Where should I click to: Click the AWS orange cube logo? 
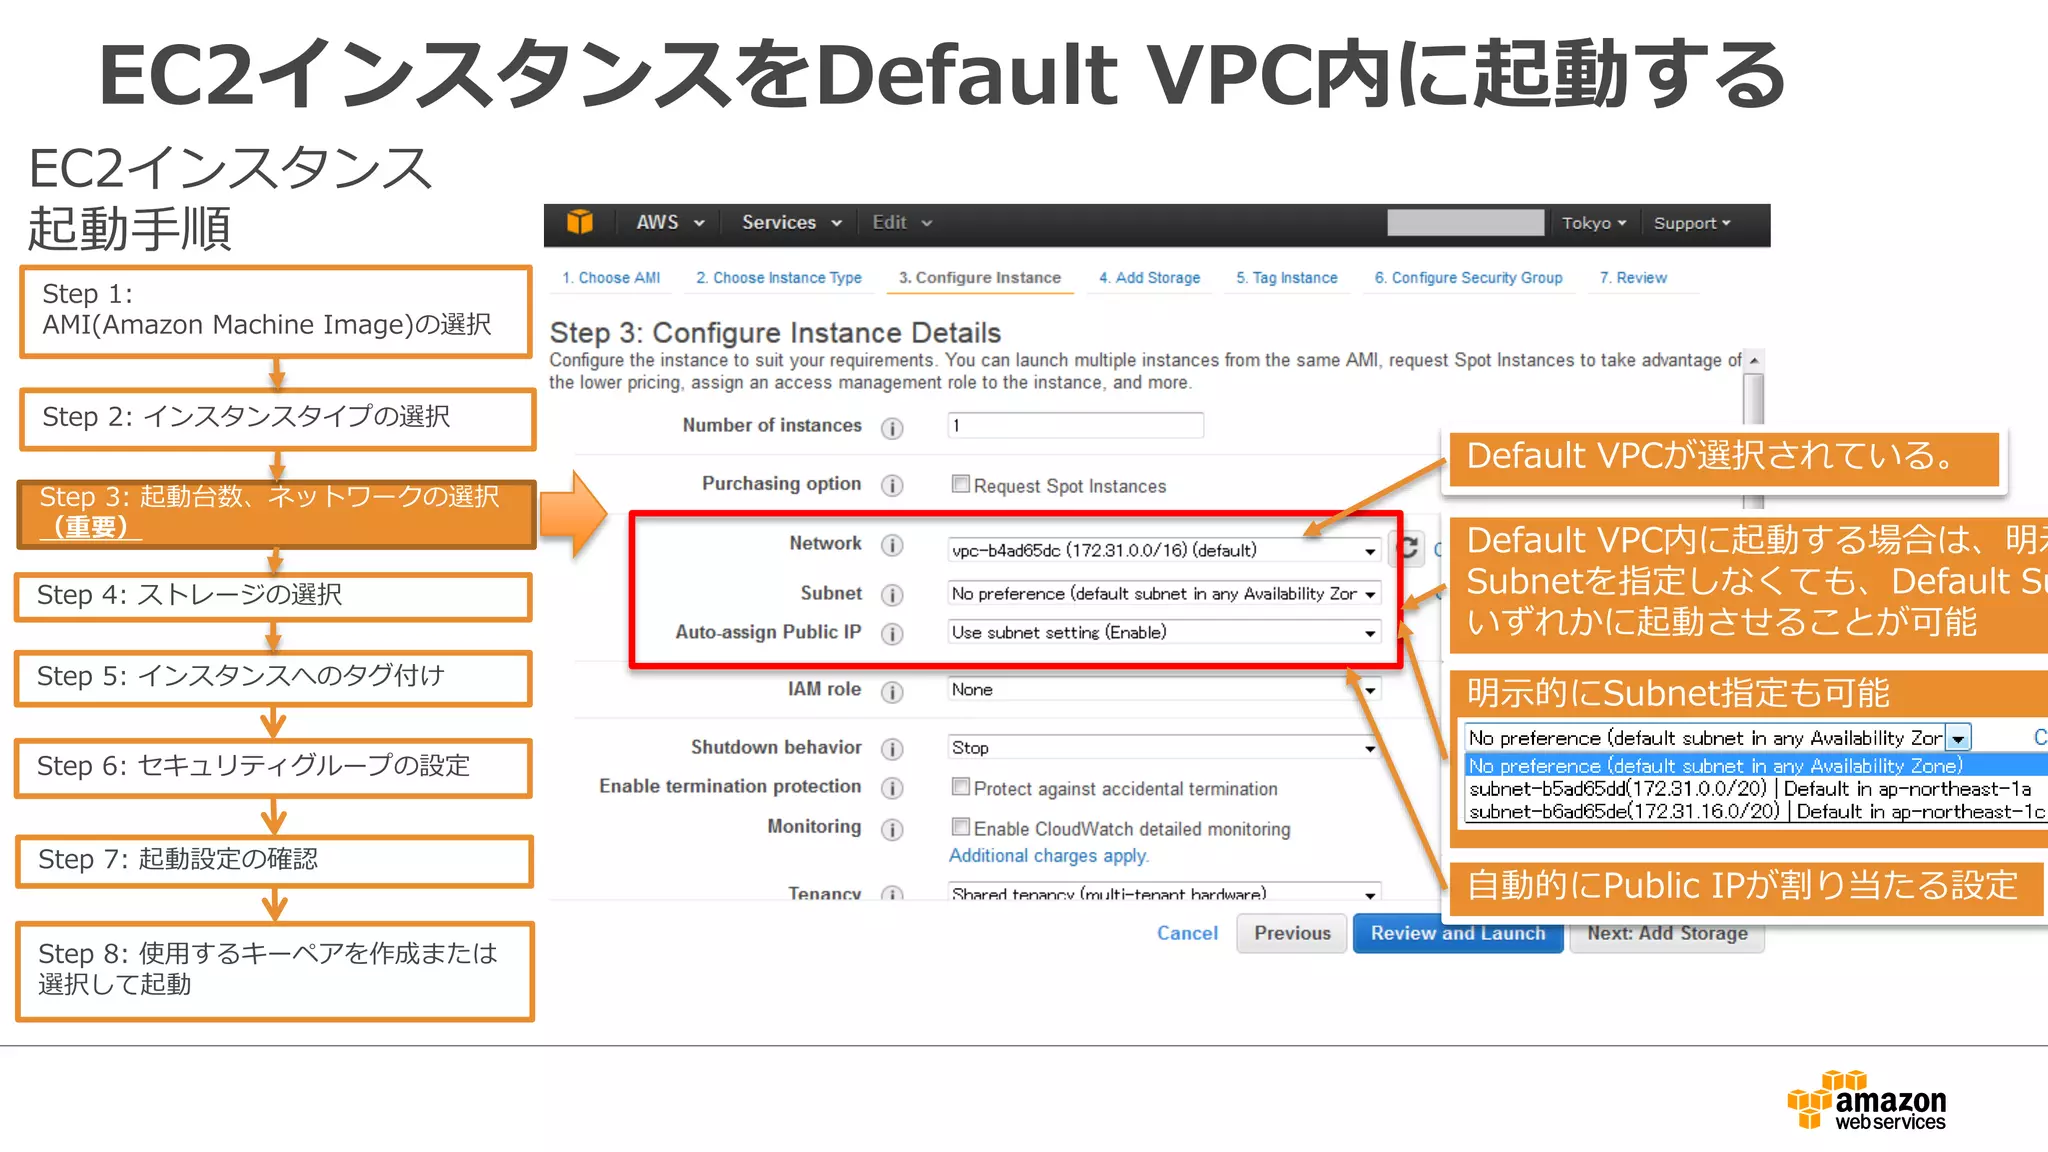point(580,222)
